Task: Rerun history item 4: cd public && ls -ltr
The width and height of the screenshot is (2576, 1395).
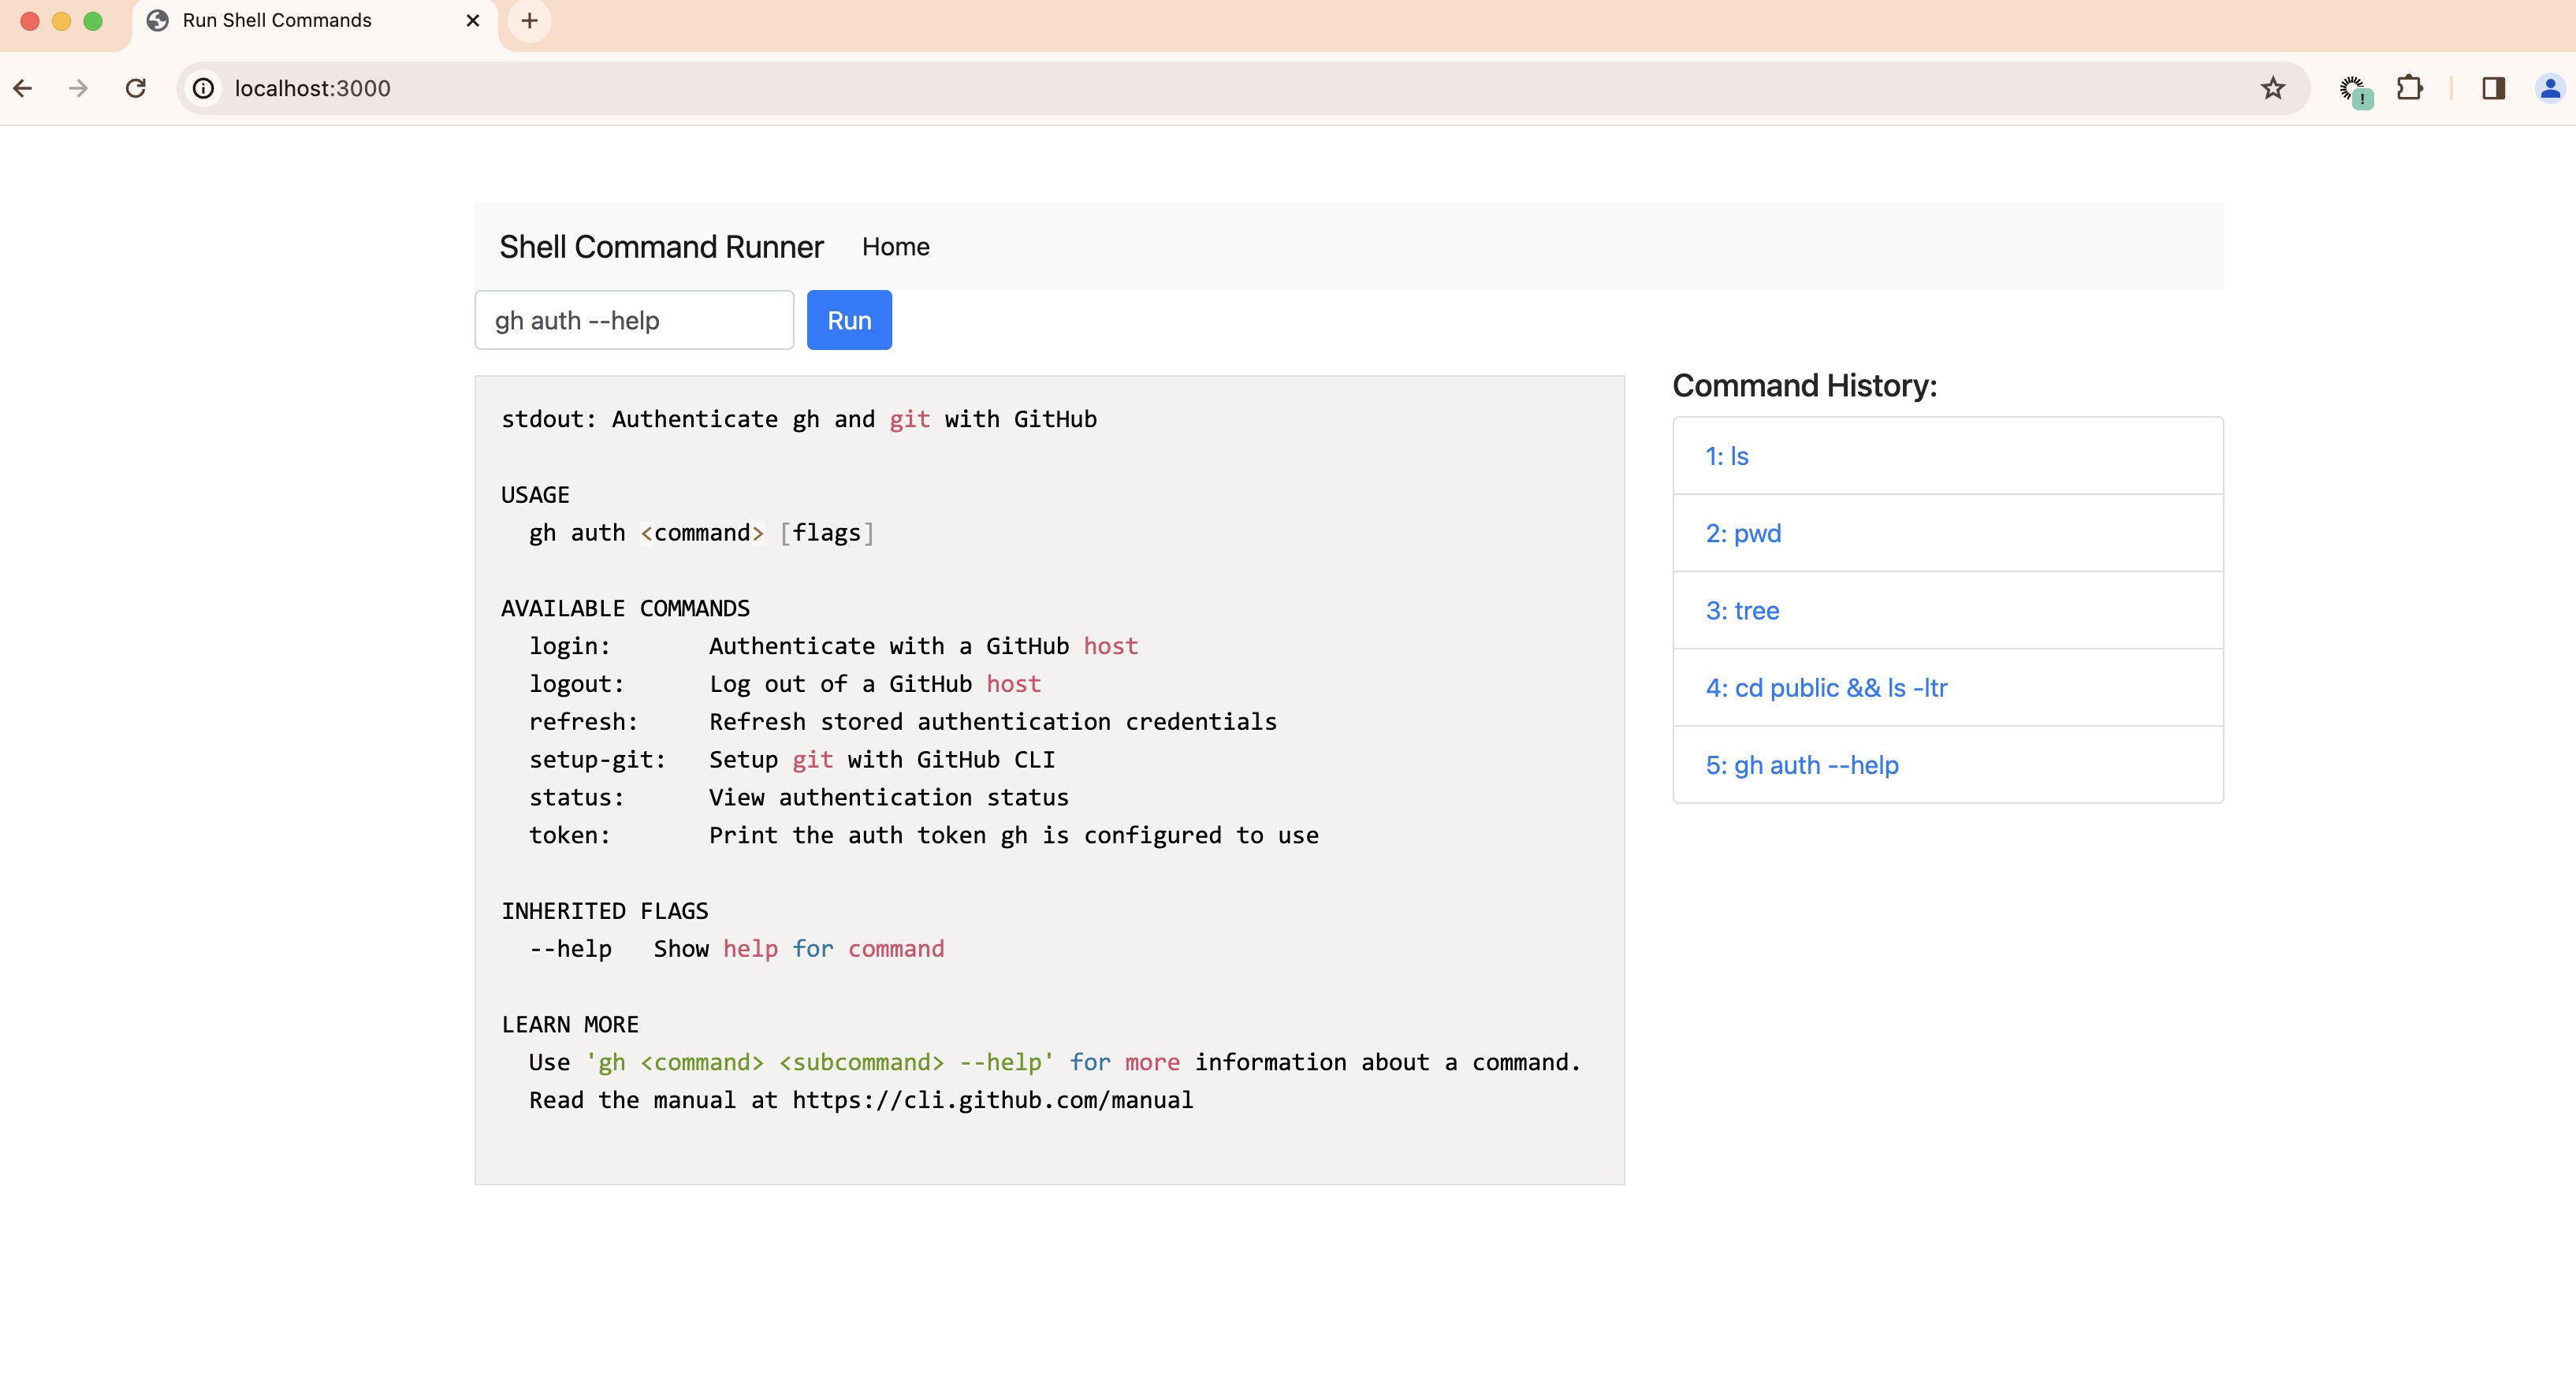Action: coord(1826,688)
